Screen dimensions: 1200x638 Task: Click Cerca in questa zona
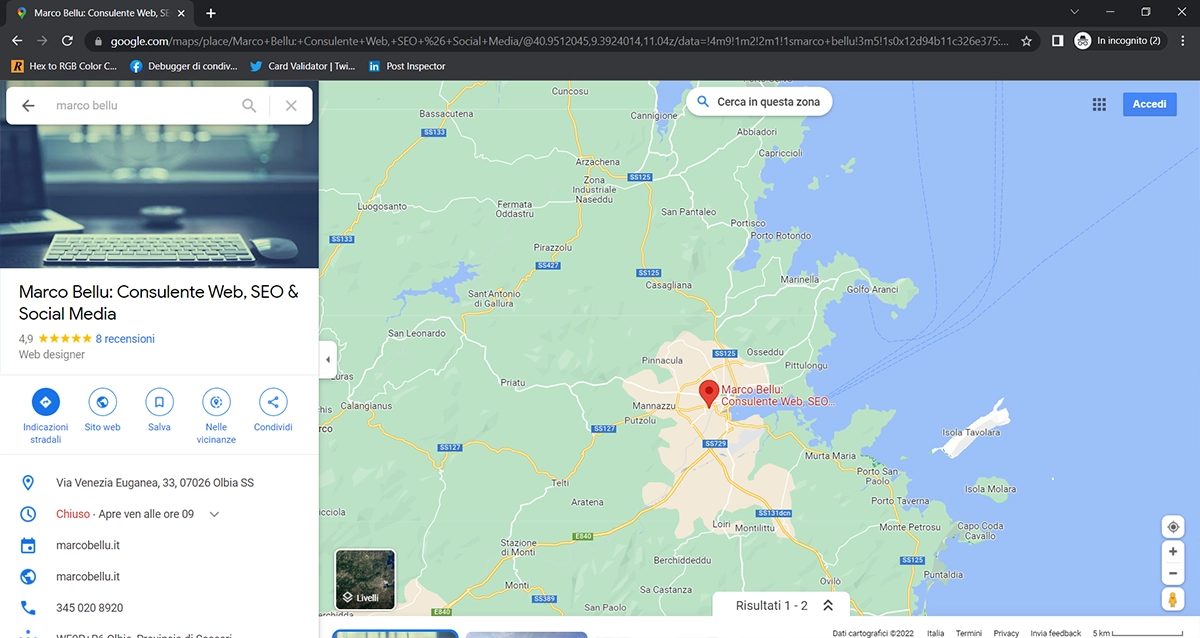(x=758, y=102)
